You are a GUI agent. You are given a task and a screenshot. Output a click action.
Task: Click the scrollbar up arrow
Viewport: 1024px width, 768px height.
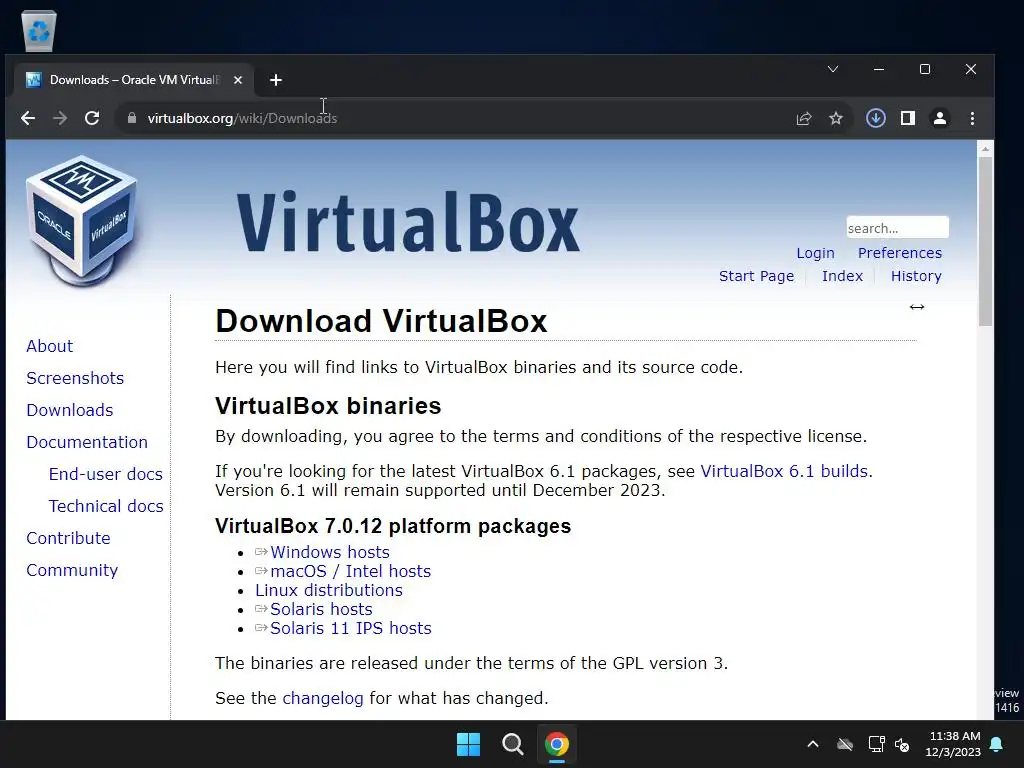(985, 149)
